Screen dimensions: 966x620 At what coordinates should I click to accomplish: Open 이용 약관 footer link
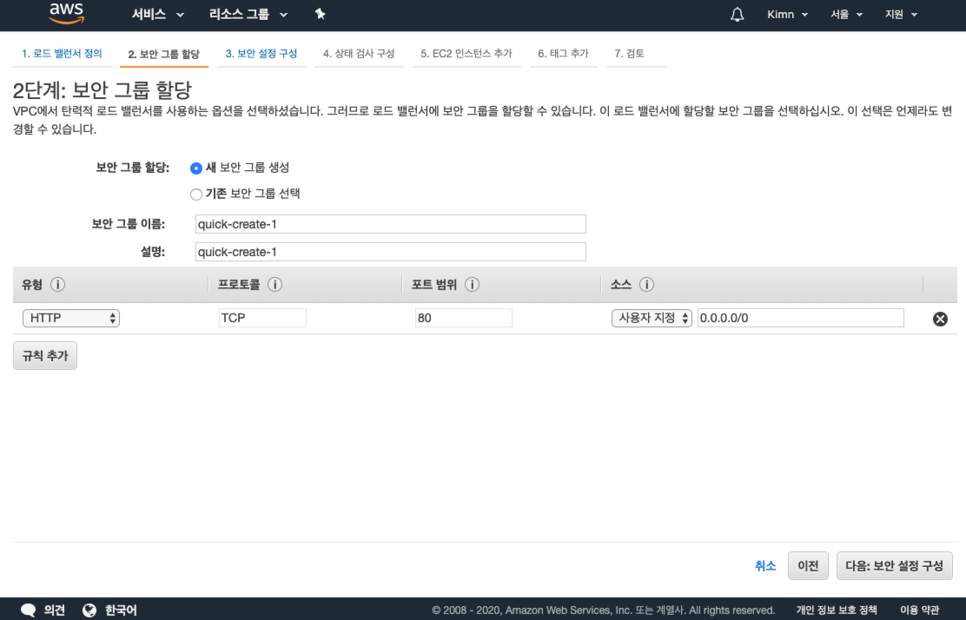pos(919,610)
